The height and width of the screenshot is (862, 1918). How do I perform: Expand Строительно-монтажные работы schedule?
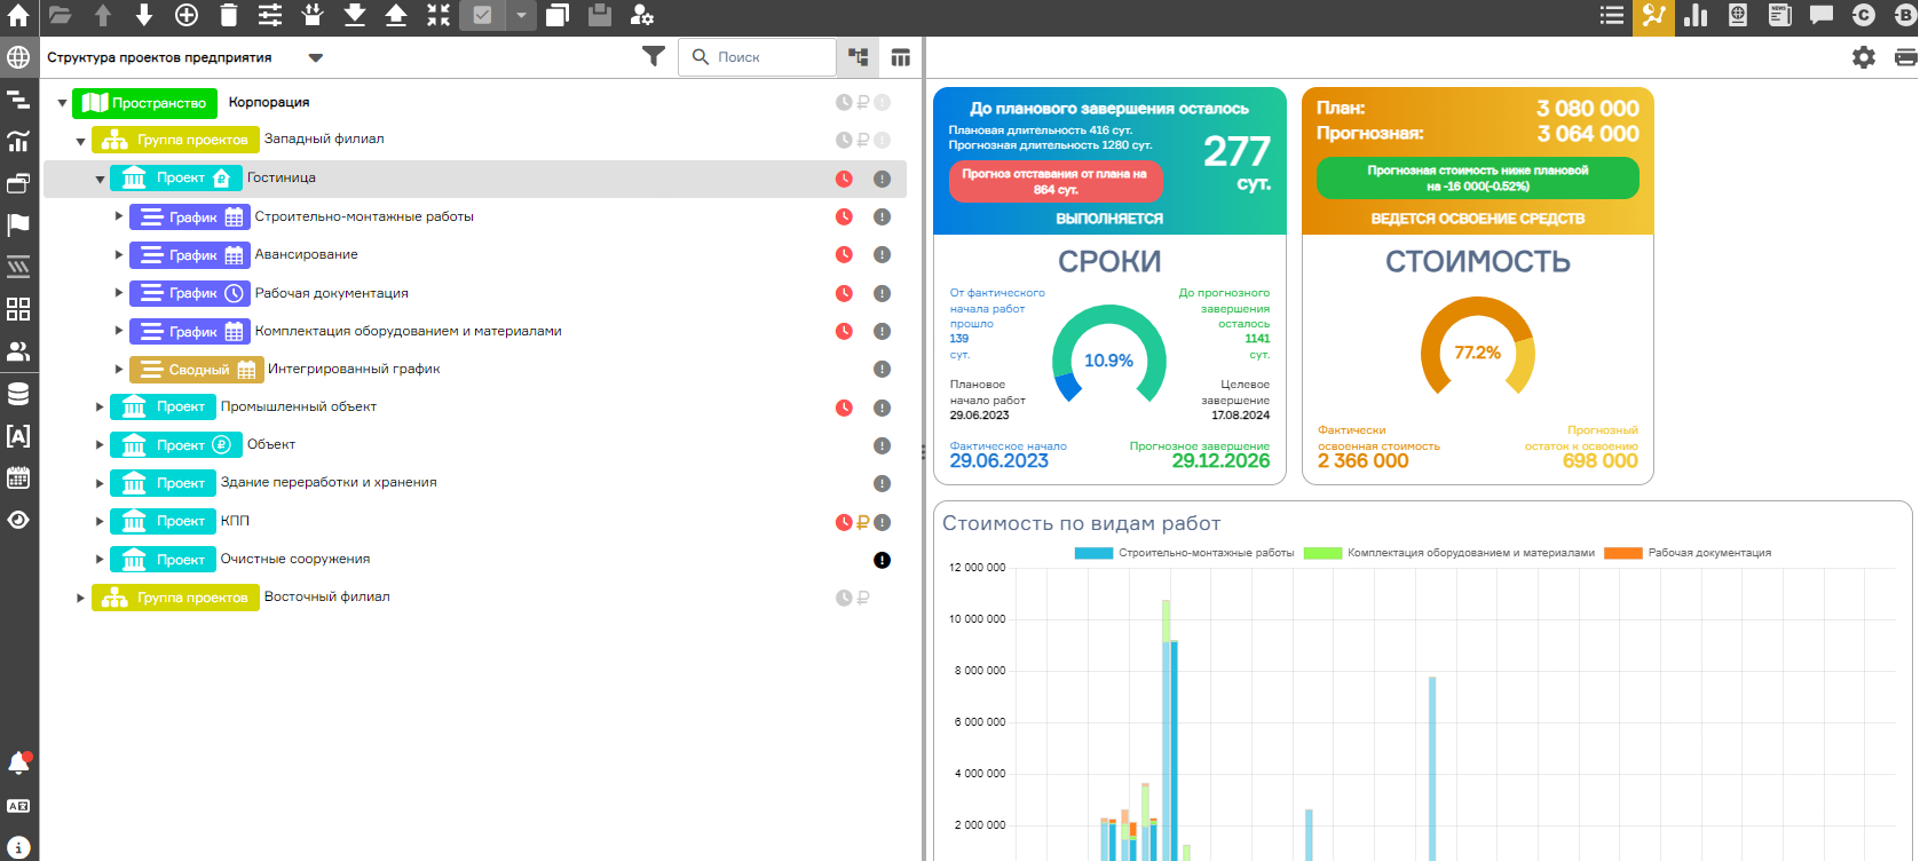click(118, 216)
